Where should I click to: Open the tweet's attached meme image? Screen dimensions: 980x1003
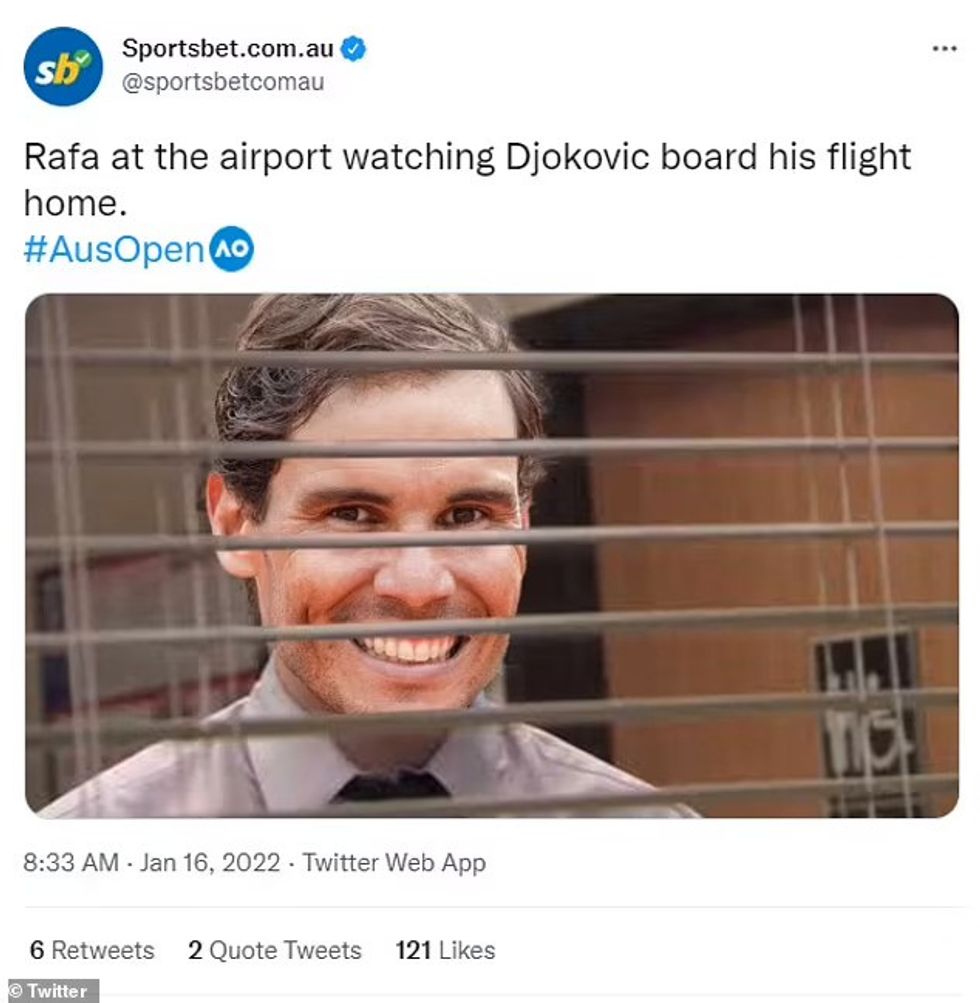491,555
